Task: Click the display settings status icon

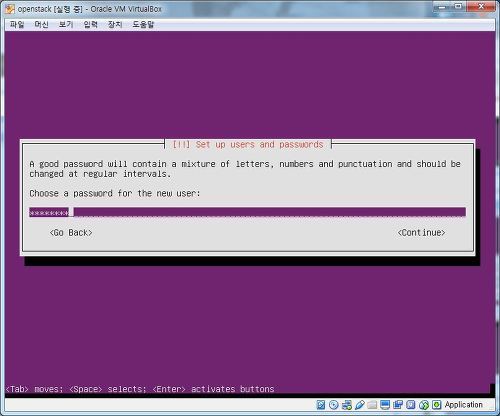Action: (x=385, y=405)
